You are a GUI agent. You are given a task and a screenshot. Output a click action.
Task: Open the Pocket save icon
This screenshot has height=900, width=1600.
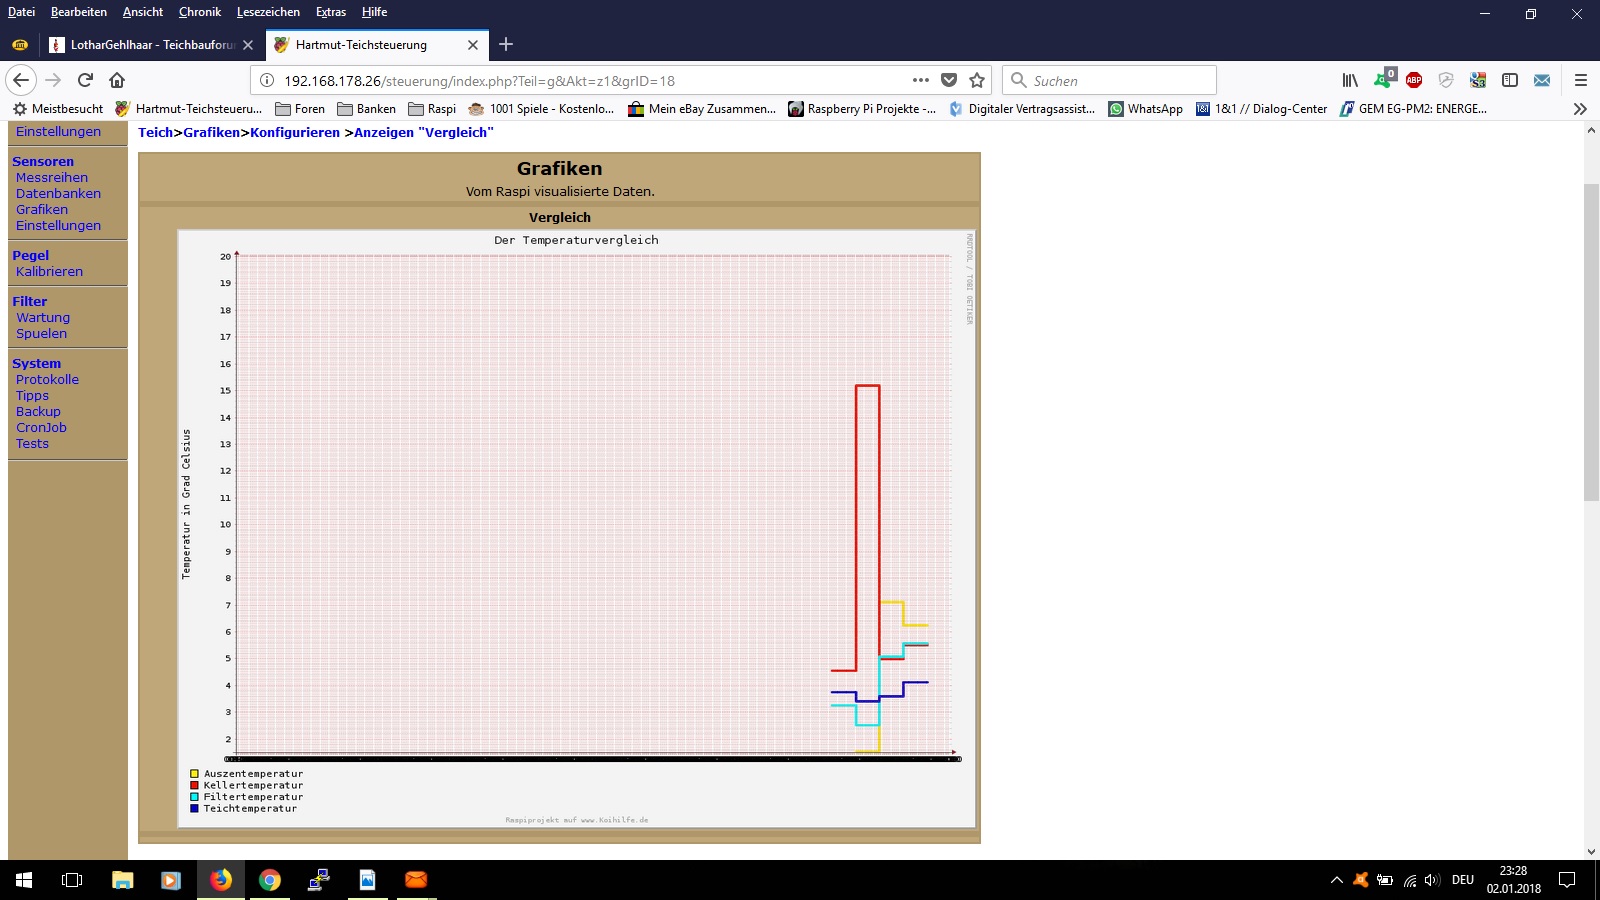click(949, 80)
